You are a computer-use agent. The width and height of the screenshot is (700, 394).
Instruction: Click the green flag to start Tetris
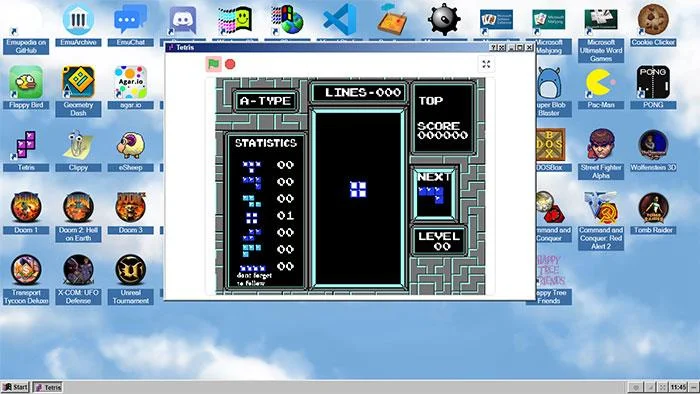pyautogui.click(x=213, y=64)
